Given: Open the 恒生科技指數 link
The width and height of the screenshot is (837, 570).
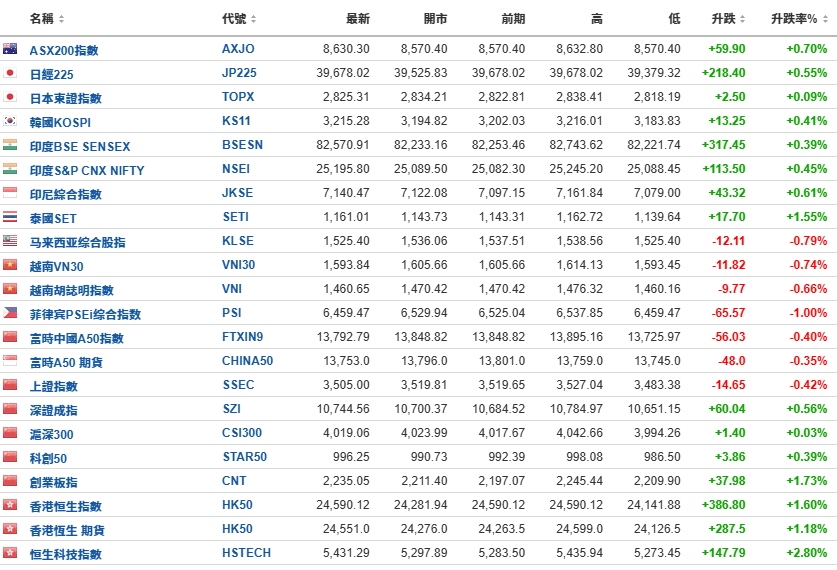Looking at the screenshot, I should pos(66,555).
